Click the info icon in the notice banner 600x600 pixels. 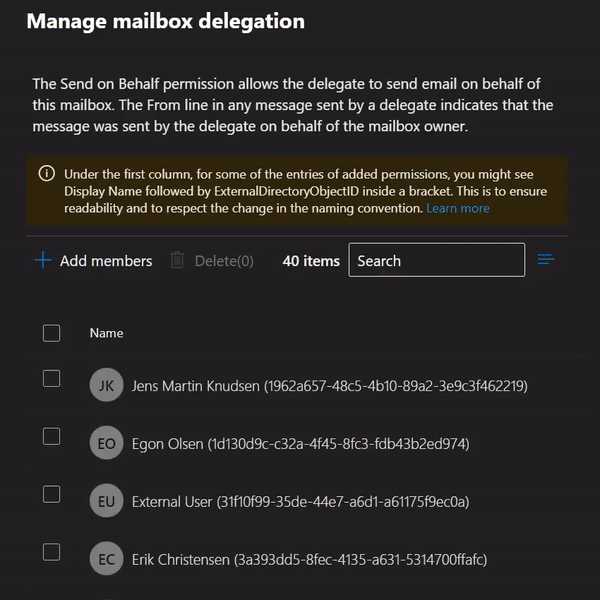click(x=46, y=173)
